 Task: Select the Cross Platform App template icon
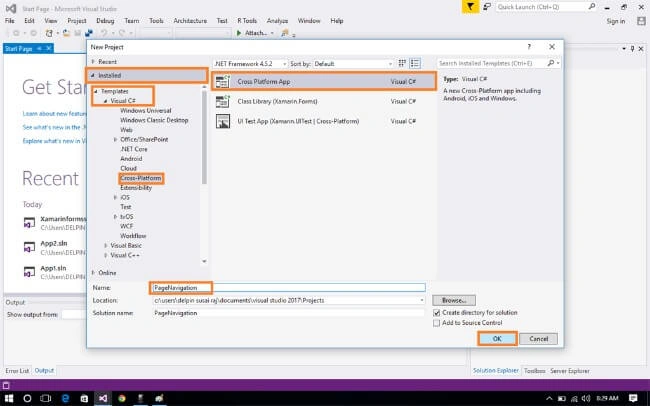pyautogui.click(x=223, y=82)
